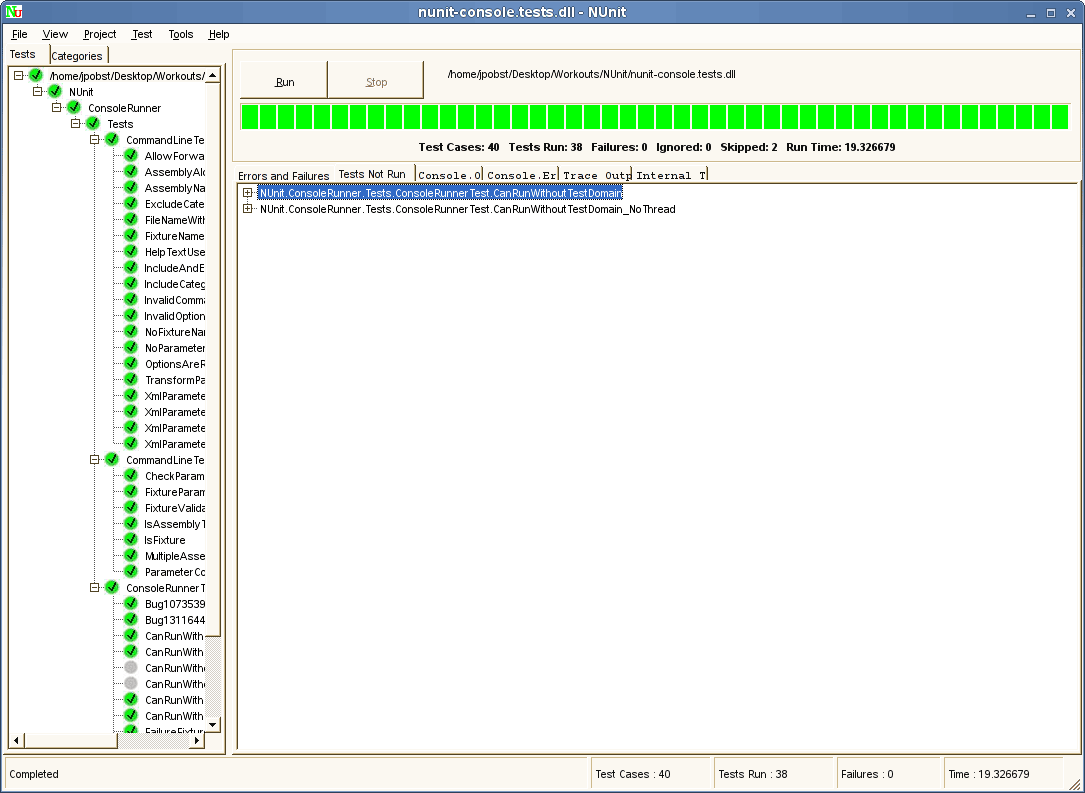The image size is (1085, 793).
Task: Click the check icon beside IncludeCateg
Action: tap(131, 283)
